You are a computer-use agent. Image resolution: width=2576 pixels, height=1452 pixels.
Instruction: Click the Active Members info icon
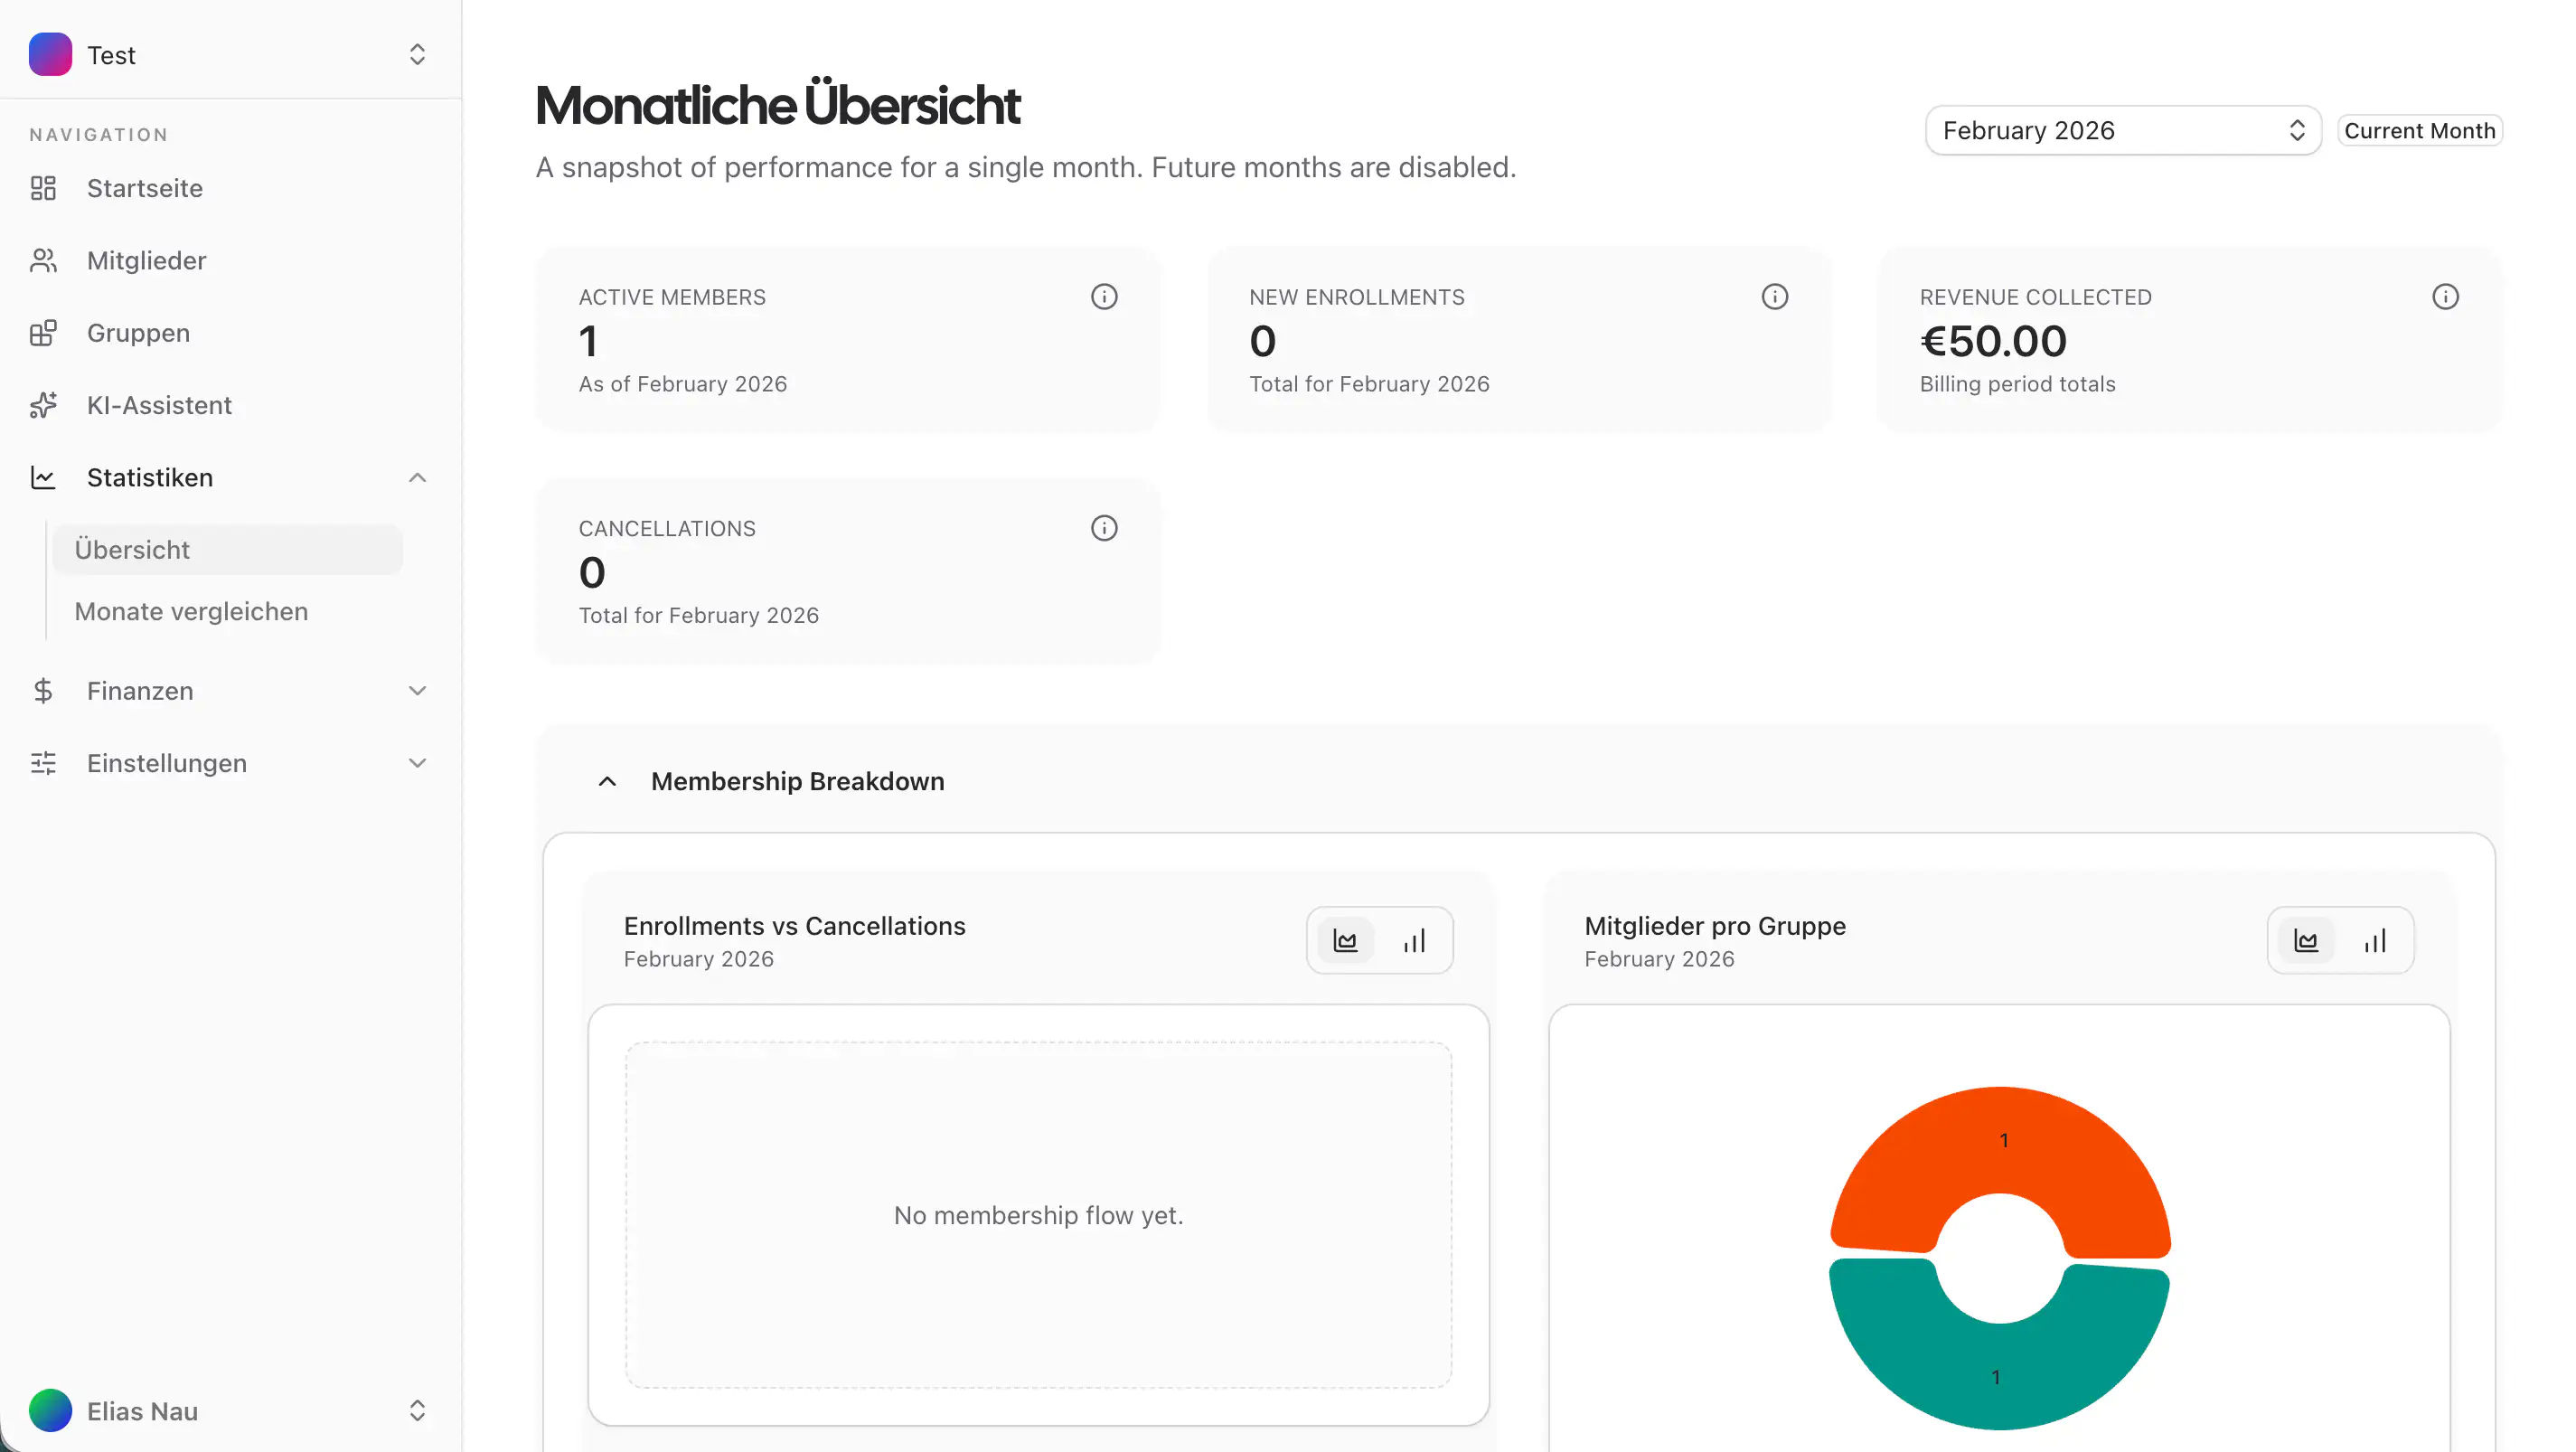coord(1104,297)
